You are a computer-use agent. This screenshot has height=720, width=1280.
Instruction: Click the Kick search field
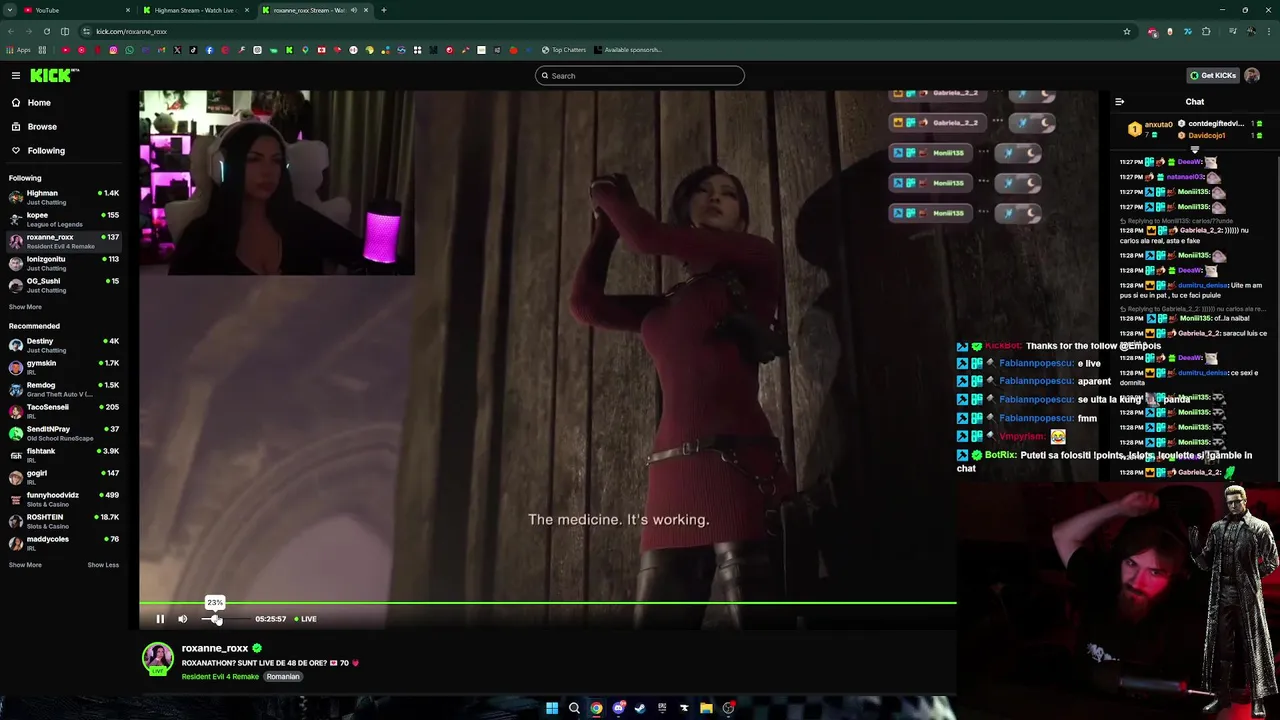point(640,76)
